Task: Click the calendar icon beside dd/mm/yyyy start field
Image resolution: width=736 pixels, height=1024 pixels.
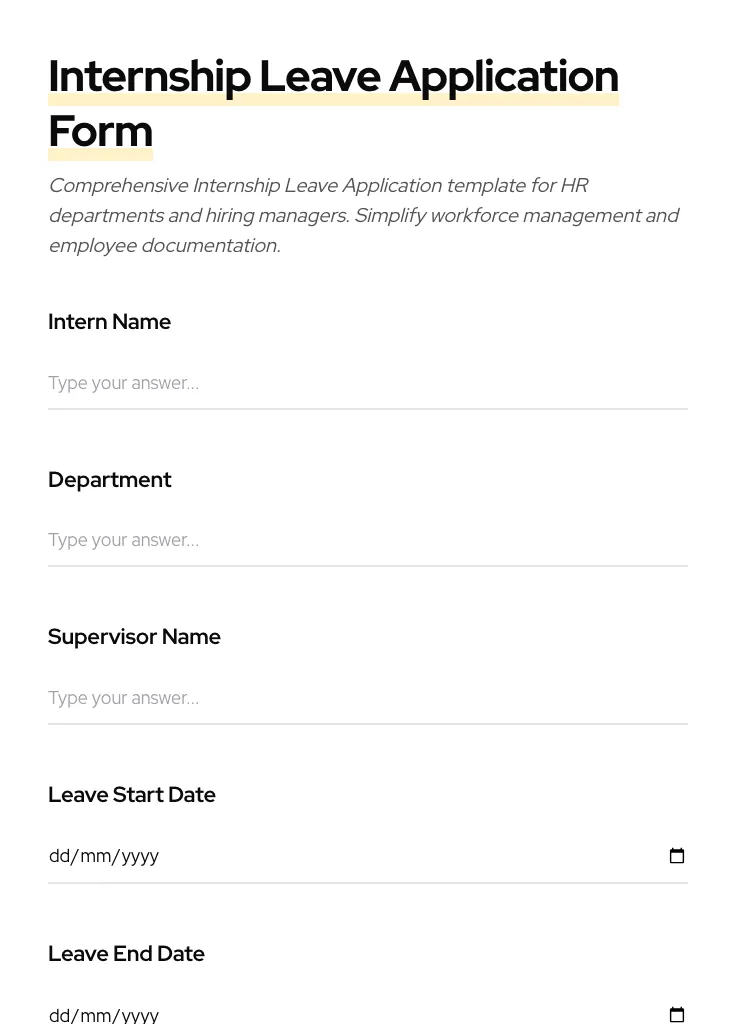Action: [677, 855]
